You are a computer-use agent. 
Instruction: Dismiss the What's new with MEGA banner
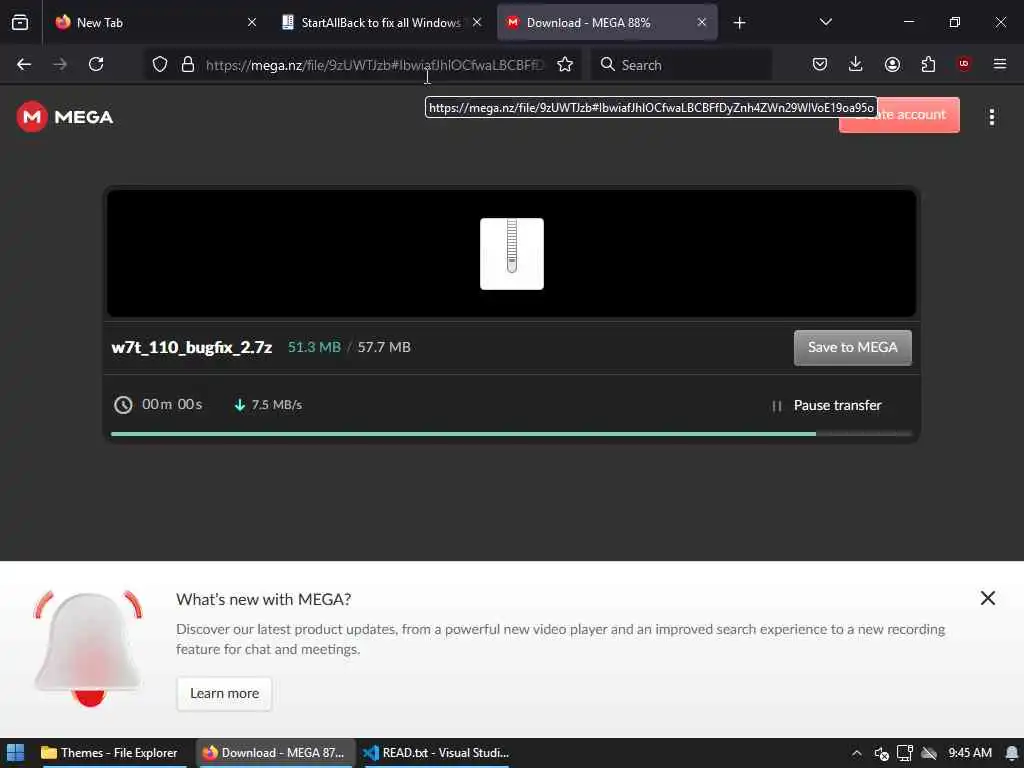[987, 598]
